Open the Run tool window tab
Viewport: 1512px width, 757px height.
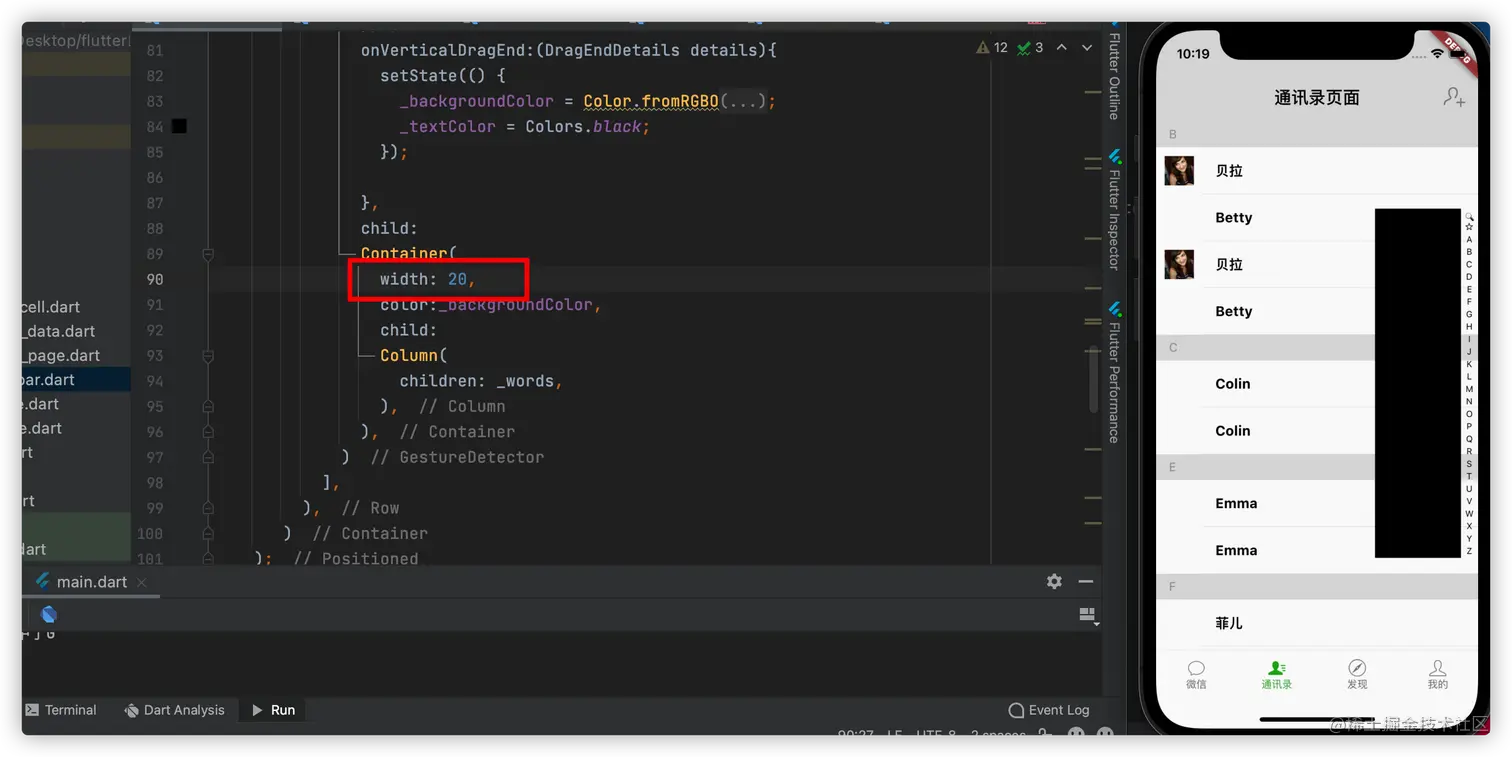pos(273,710)
